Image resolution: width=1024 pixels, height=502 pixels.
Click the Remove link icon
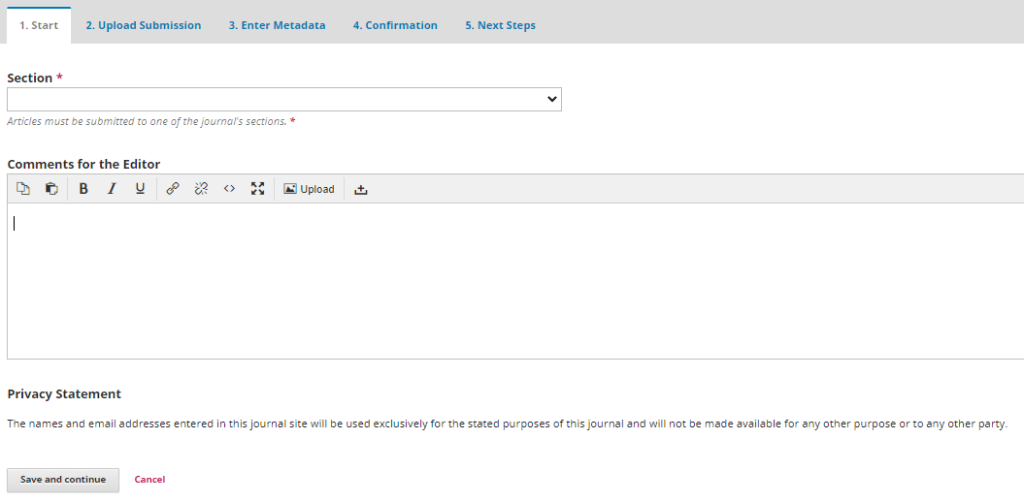(x=201, y=189)
